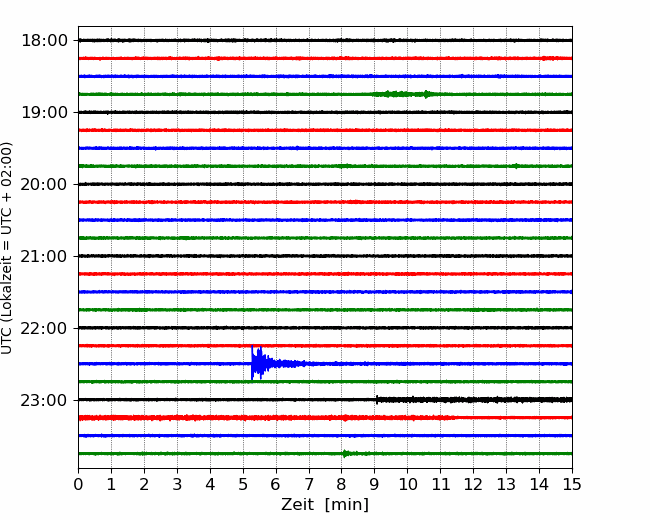This screenshot has height=520, width=650.
Task: Click x-axis tick label 6
Action: coord(276,484)
